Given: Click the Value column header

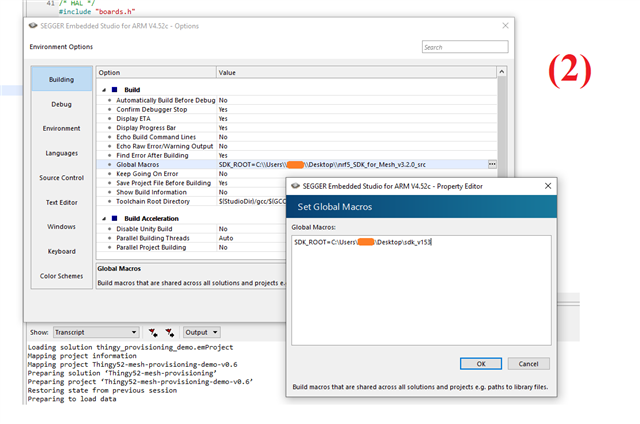Looking at the screenshot, I should (x=356, y=73).
